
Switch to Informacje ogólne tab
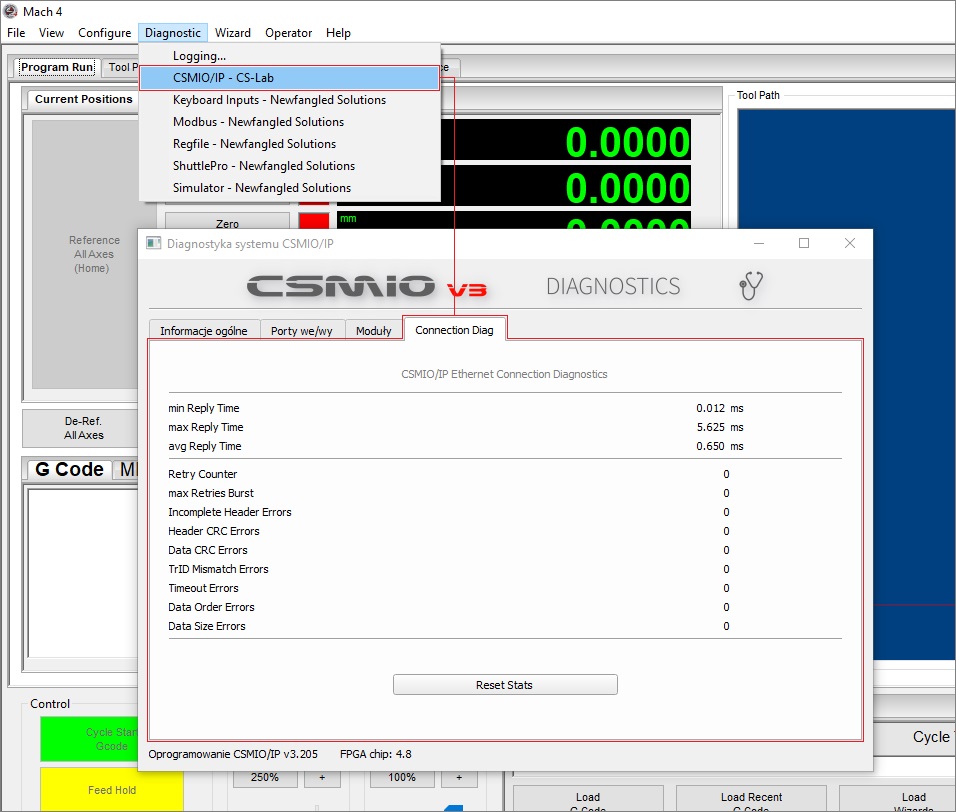click(204, 330)
